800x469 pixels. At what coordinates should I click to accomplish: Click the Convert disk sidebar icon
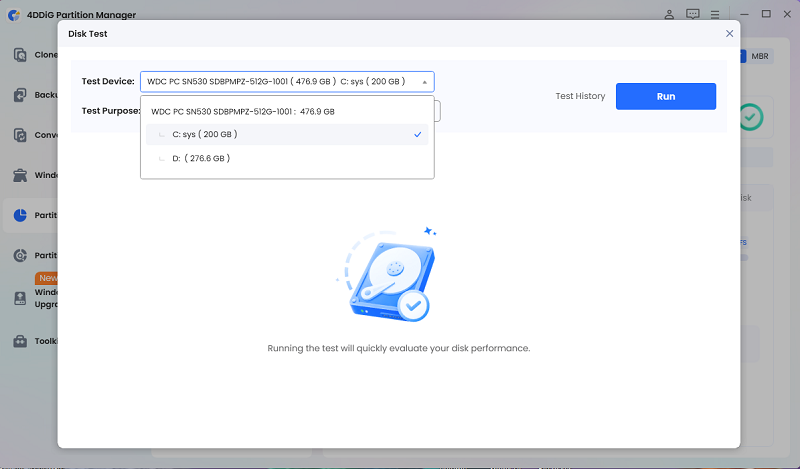click(x=20, y=135)
